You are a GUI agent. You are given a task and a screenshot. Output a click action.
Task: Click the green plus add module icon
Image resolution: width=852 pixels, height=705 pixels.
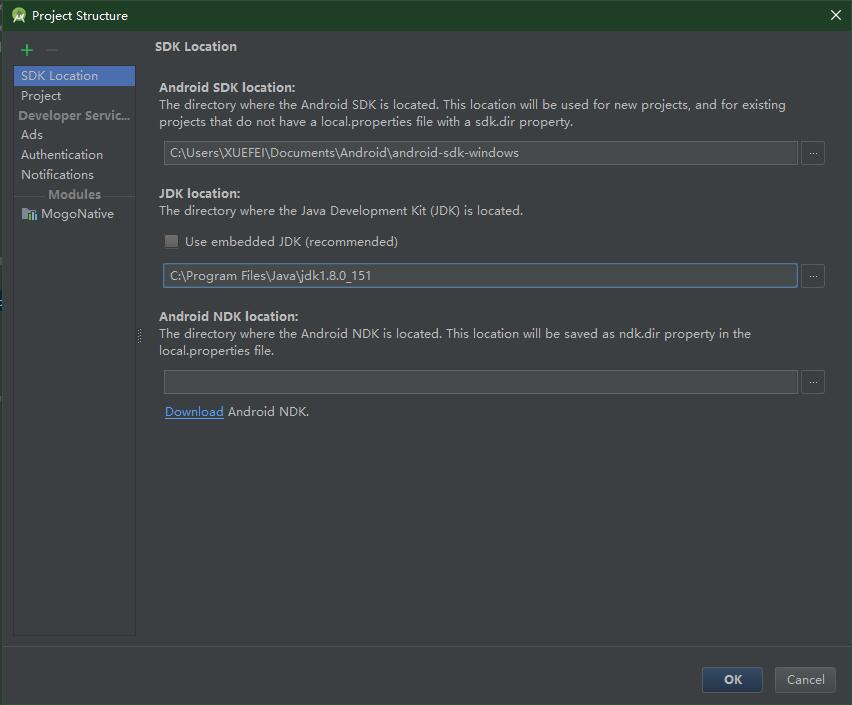pos(27,50)
